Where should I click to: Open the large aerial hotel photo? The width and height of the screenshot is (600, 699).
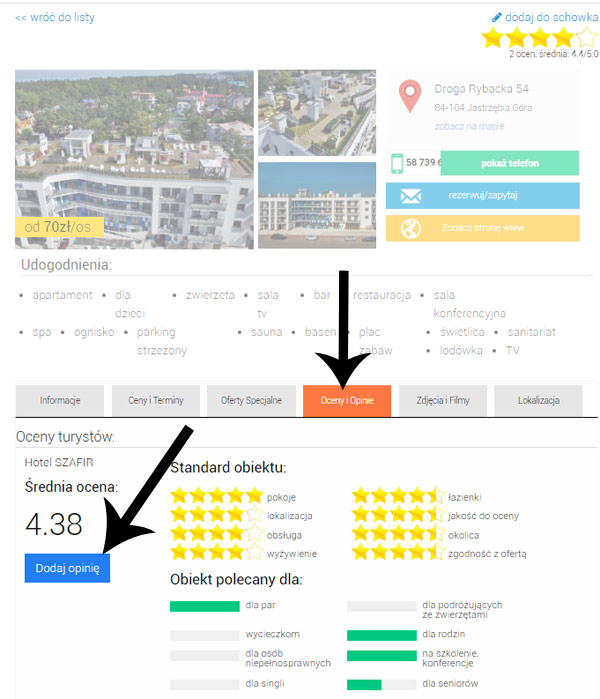[134, 159]
